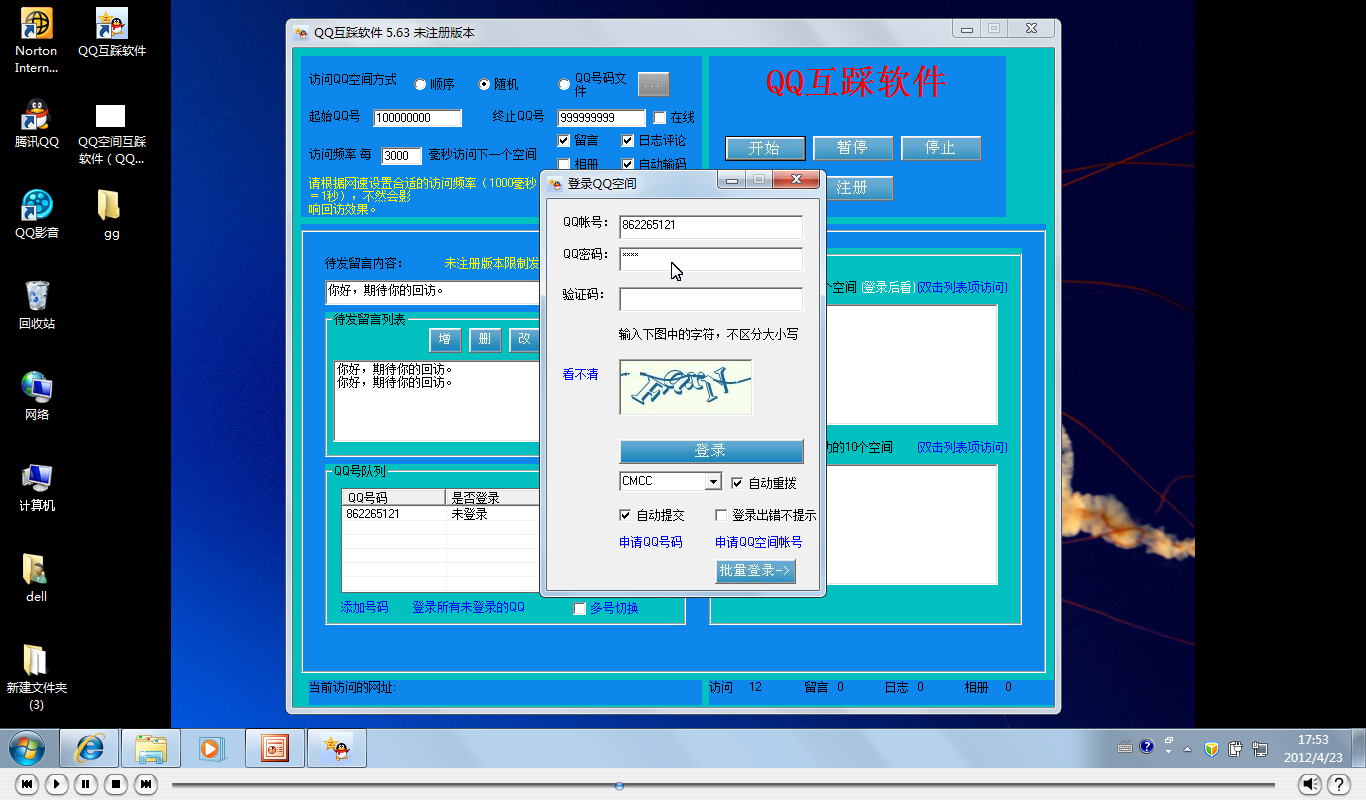Image resolution: width=1366 pixels, height=800 pixels.
Task: Pause playback in the player bar
Action: 86,784
